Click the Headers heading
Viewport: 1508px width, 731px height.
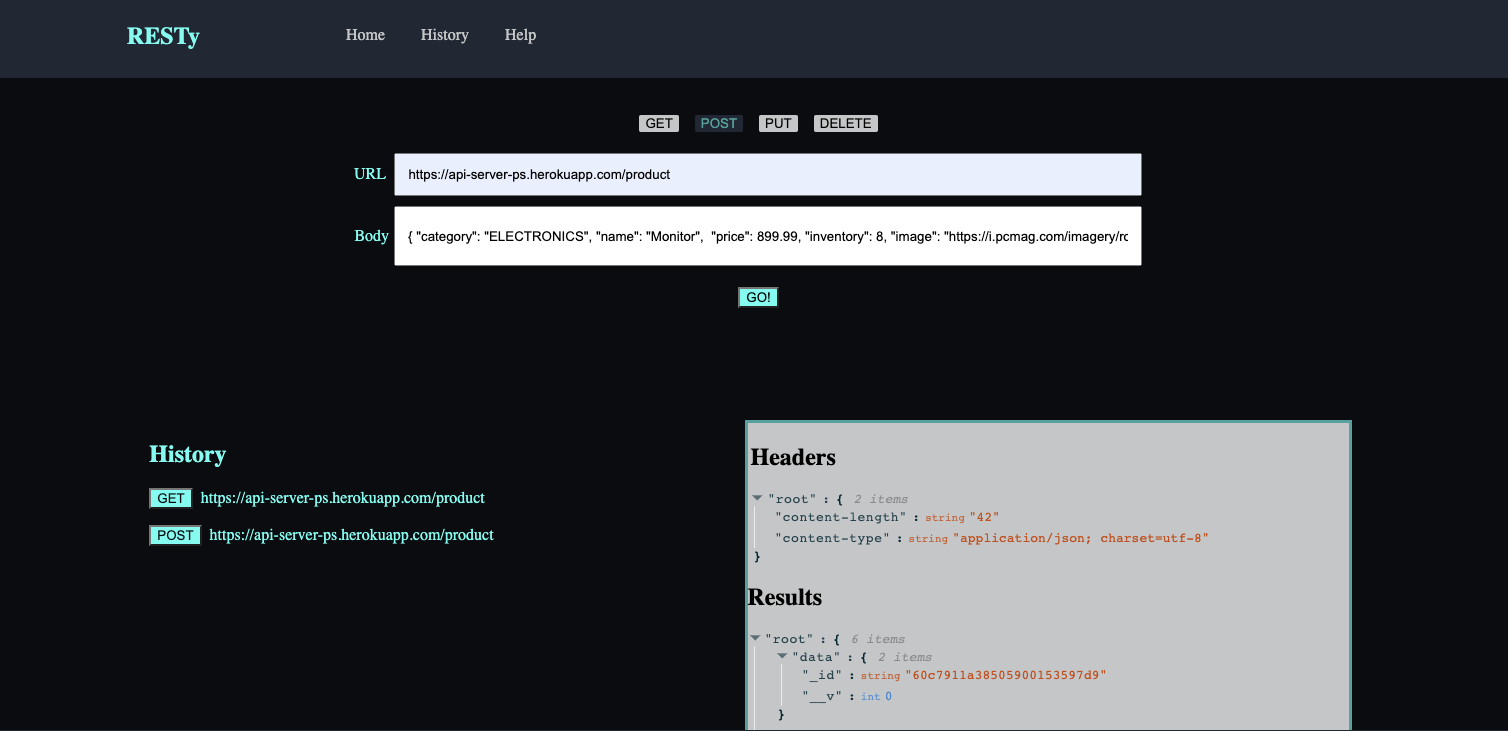click(793, 457)
